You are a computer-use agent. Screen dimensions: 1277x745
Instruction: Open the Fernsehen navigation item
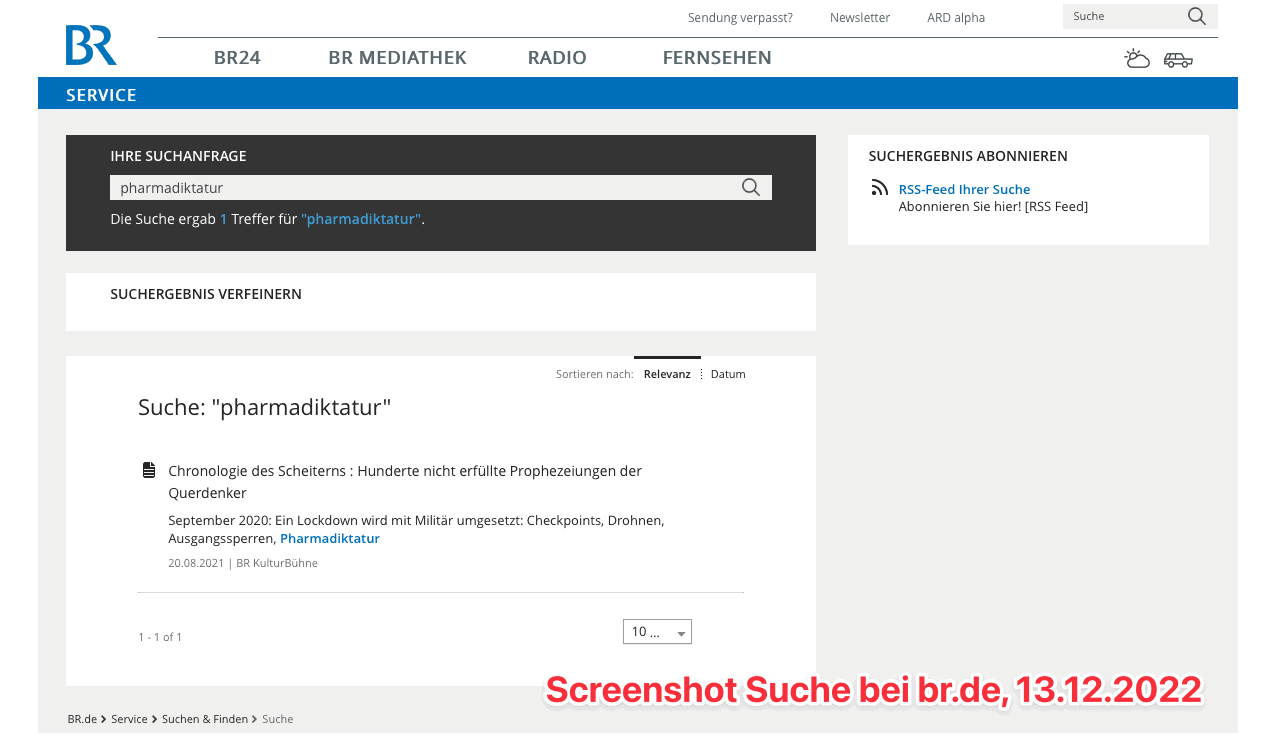tap(717, 58)
